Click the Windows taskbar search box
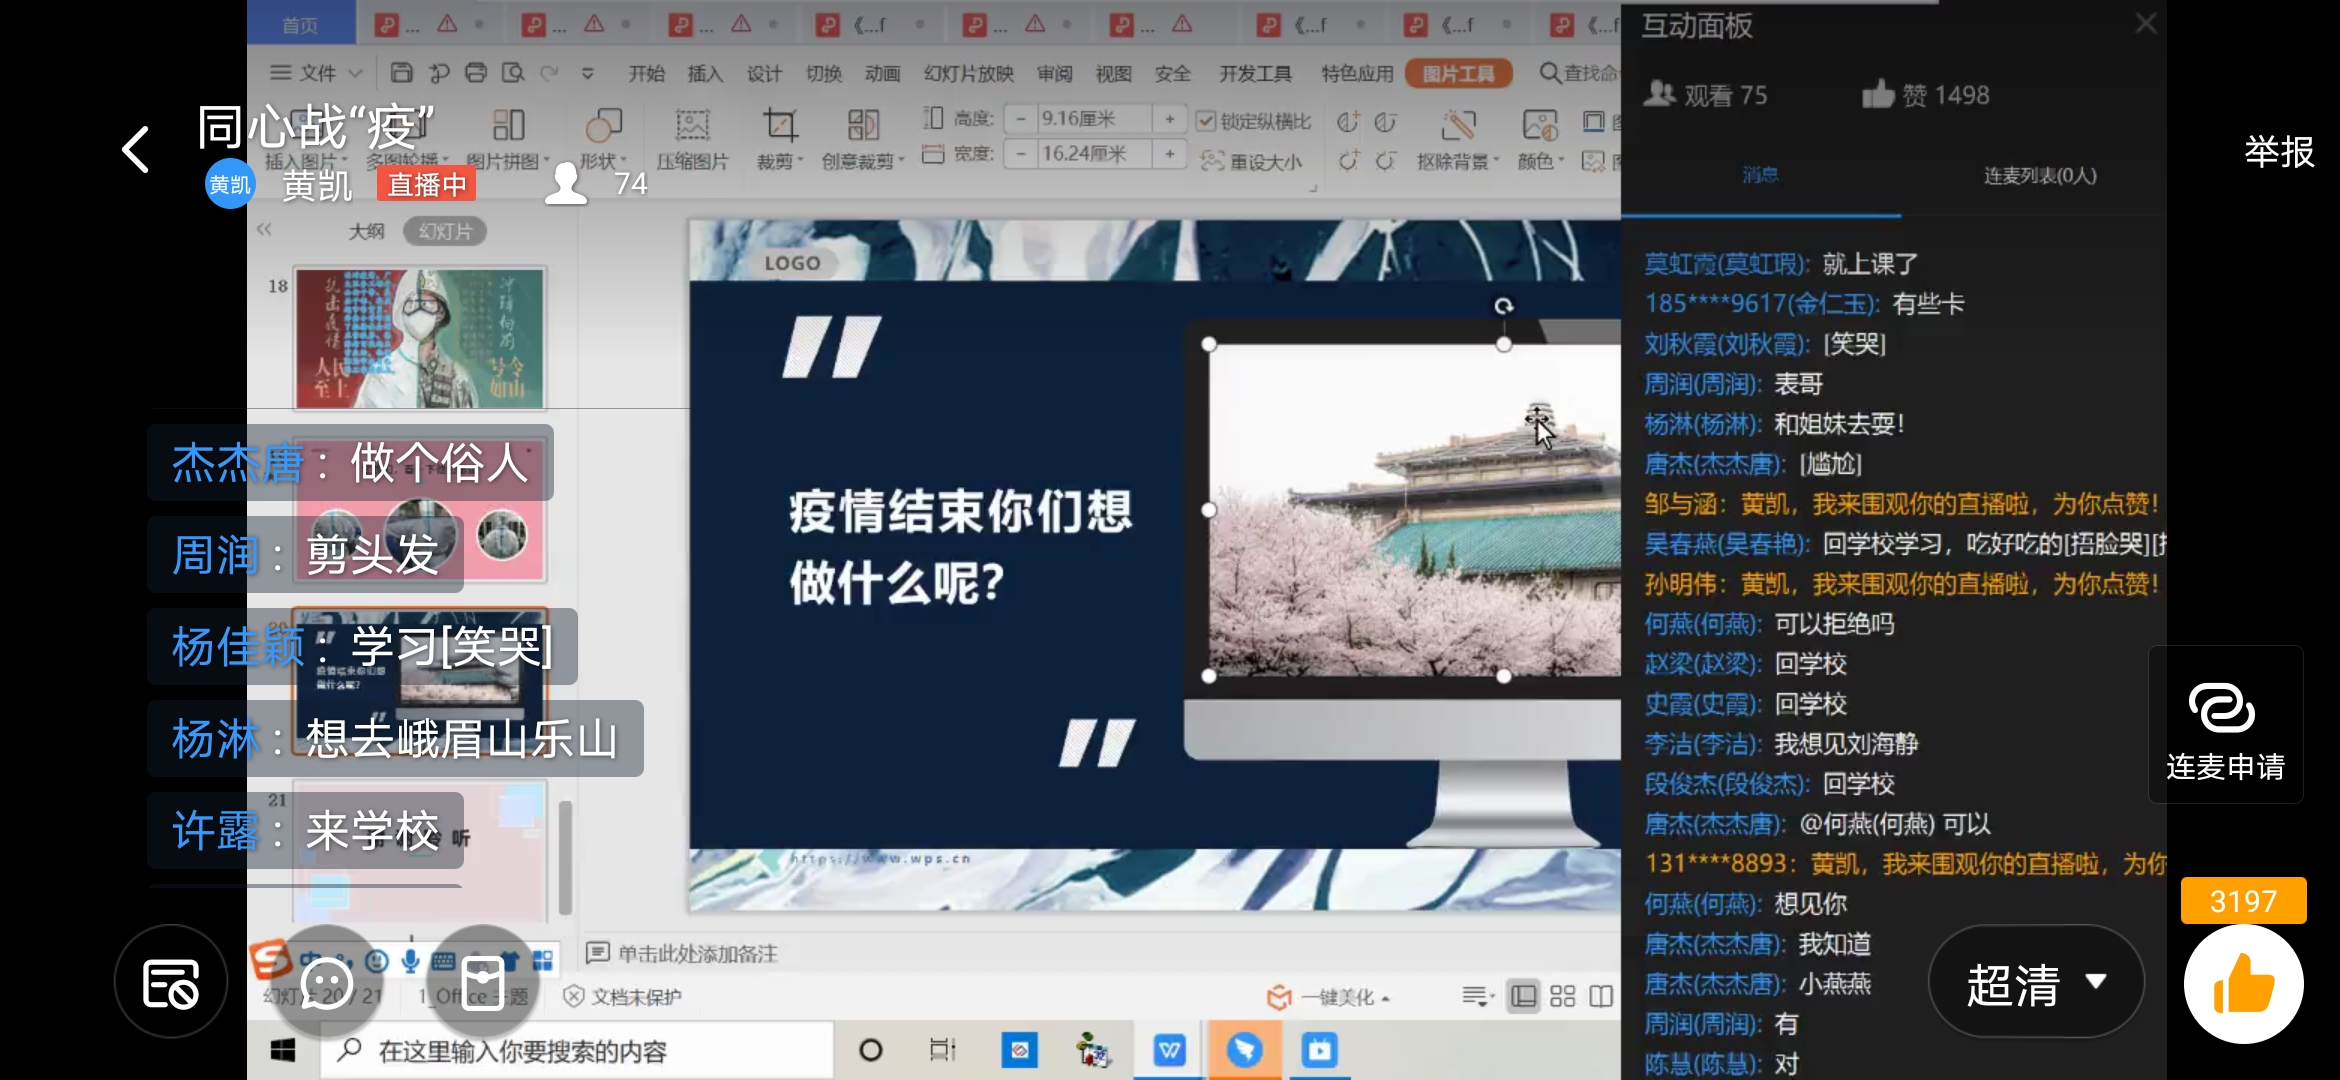This screenshot has height=1080, width=2340. coord(577,1050)
